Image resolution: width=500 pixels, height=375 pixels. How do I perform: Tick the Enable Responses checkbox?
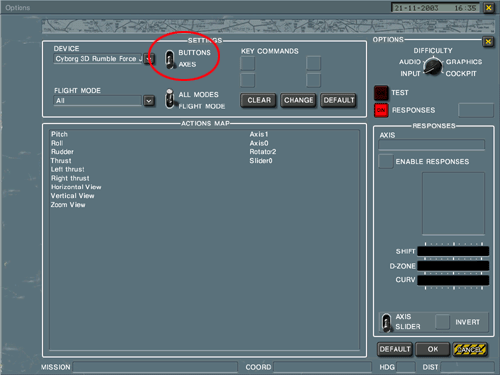[x=386, y=161]
